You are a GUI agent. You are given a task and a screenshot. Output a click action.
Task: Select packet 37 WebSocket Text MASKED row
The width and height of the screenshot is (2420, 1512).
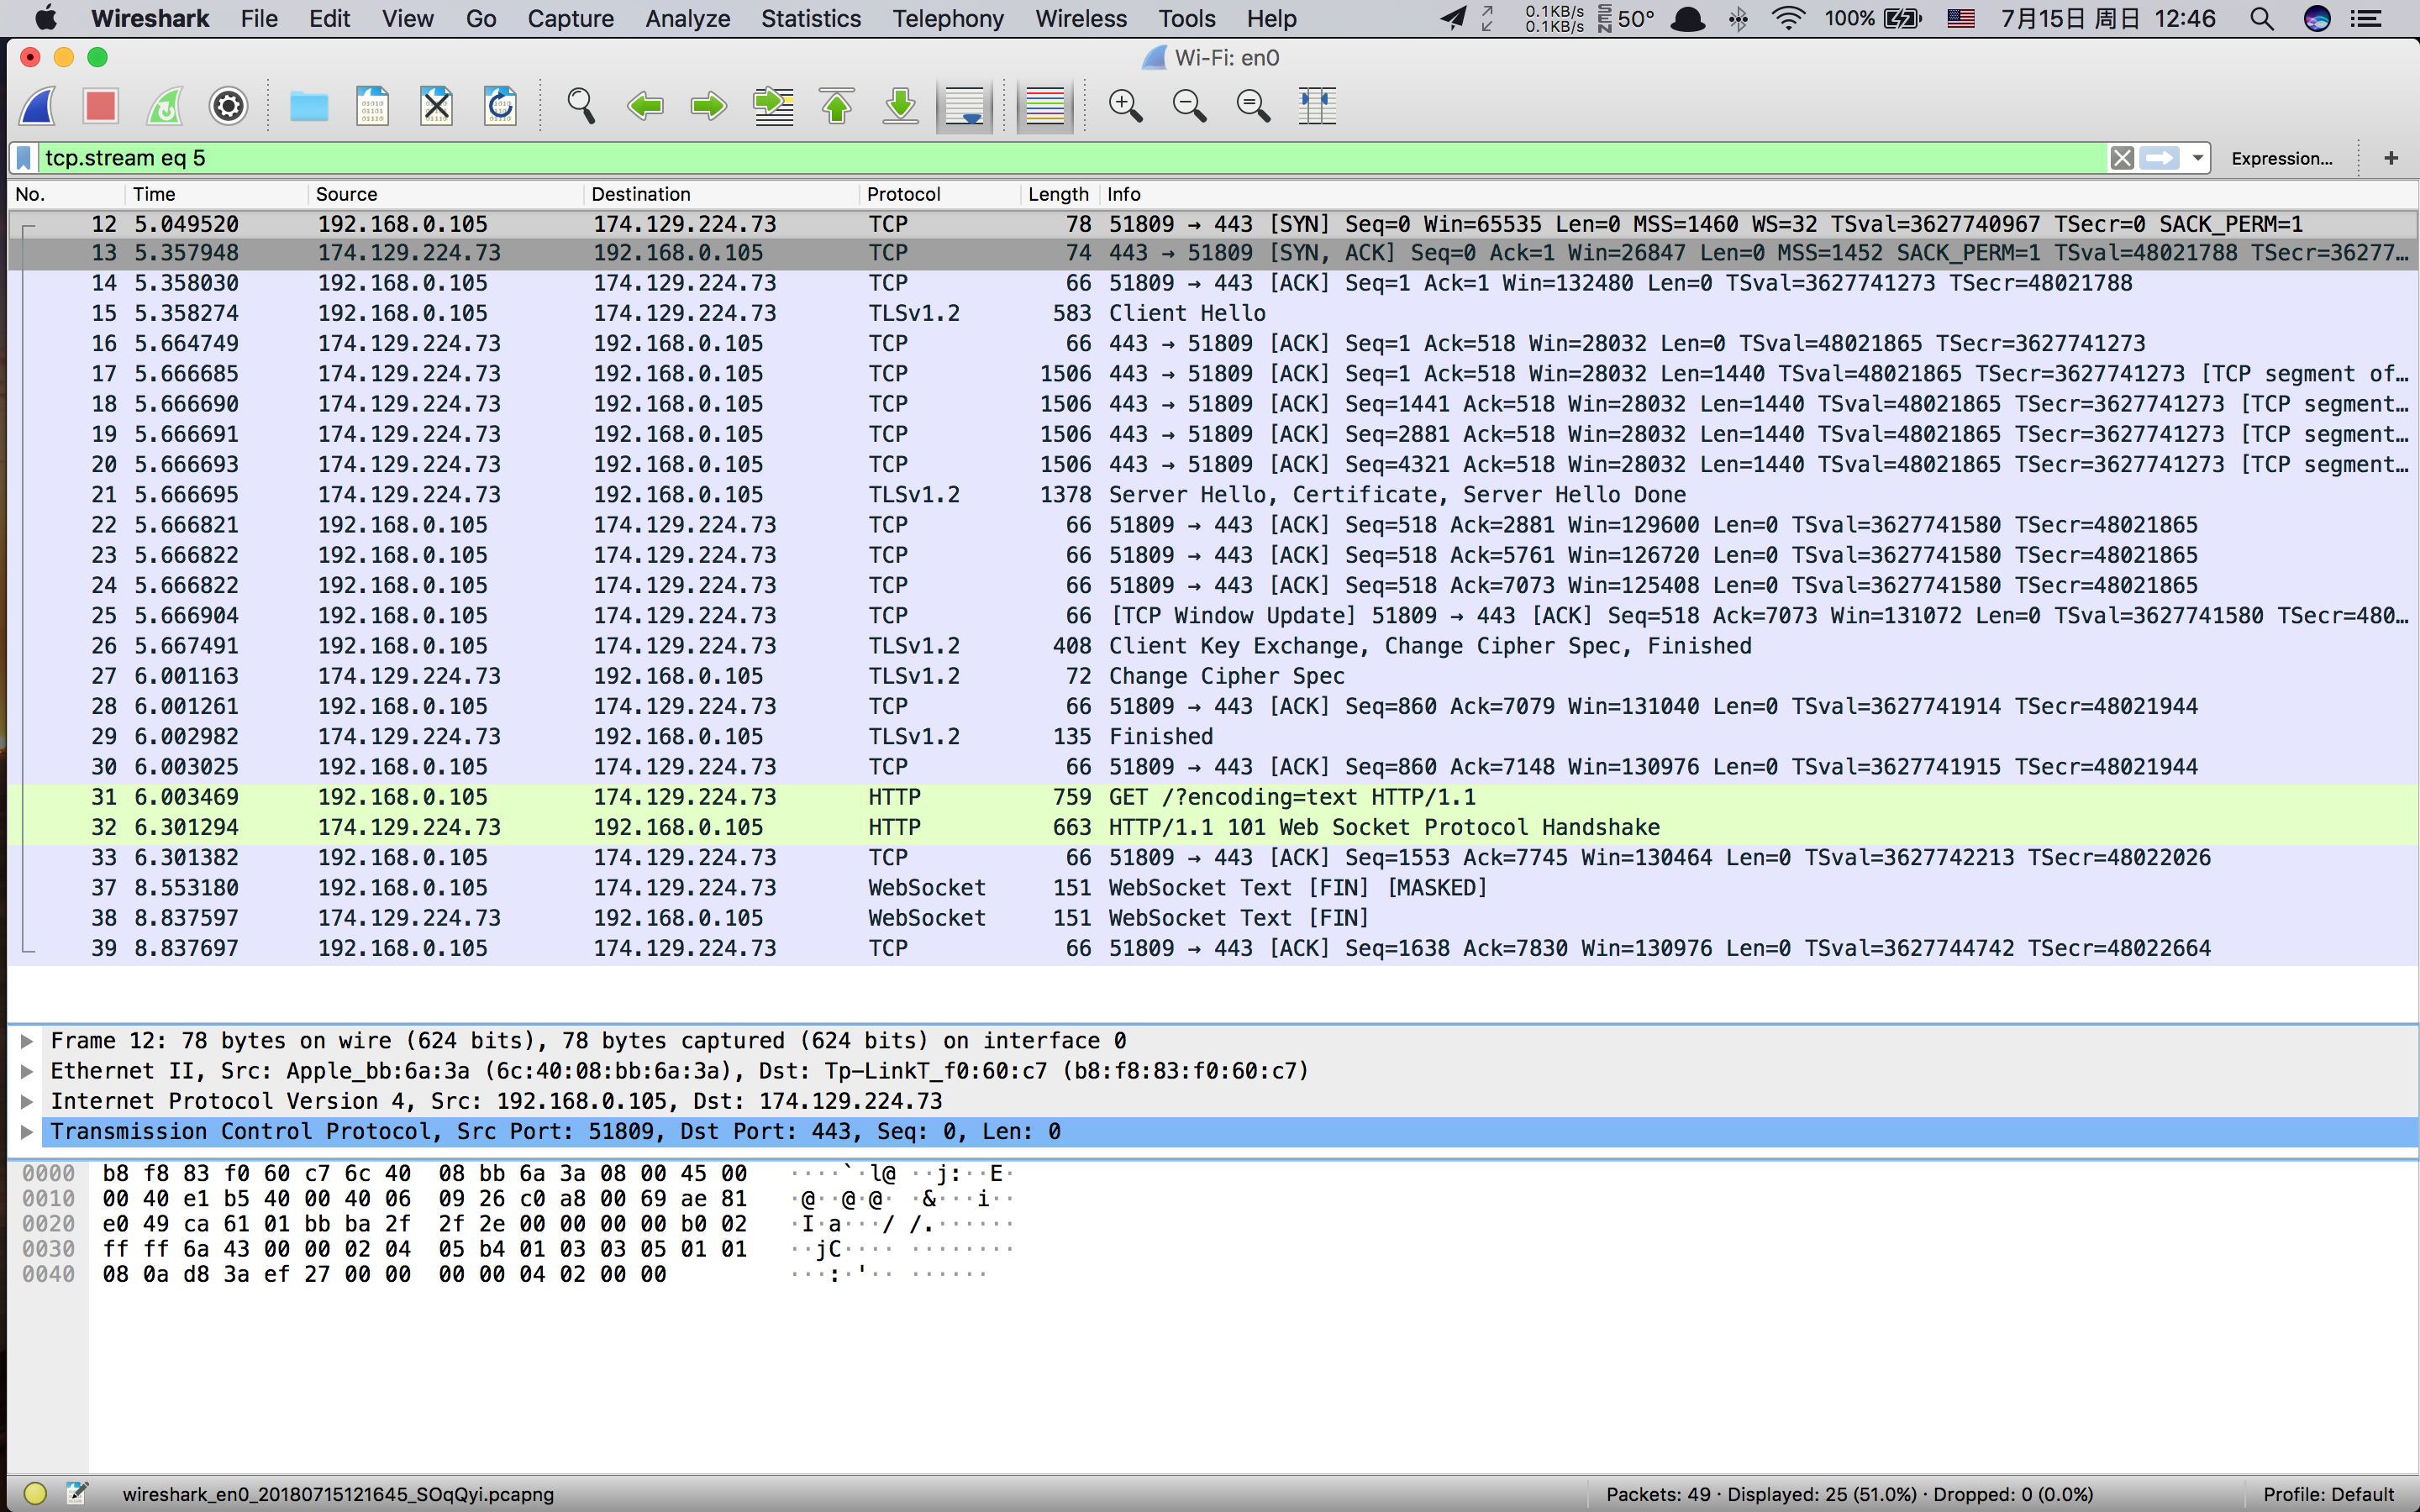[1212, 887]
